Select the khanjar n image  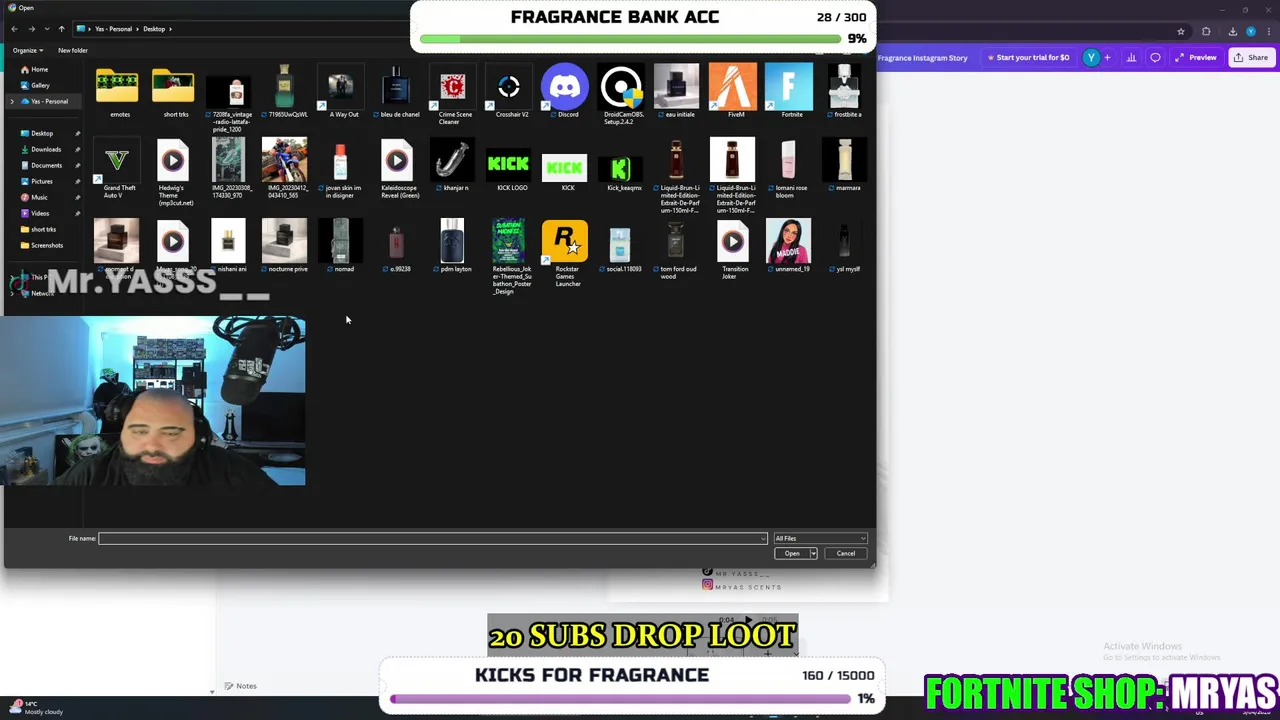click(454, 167)
